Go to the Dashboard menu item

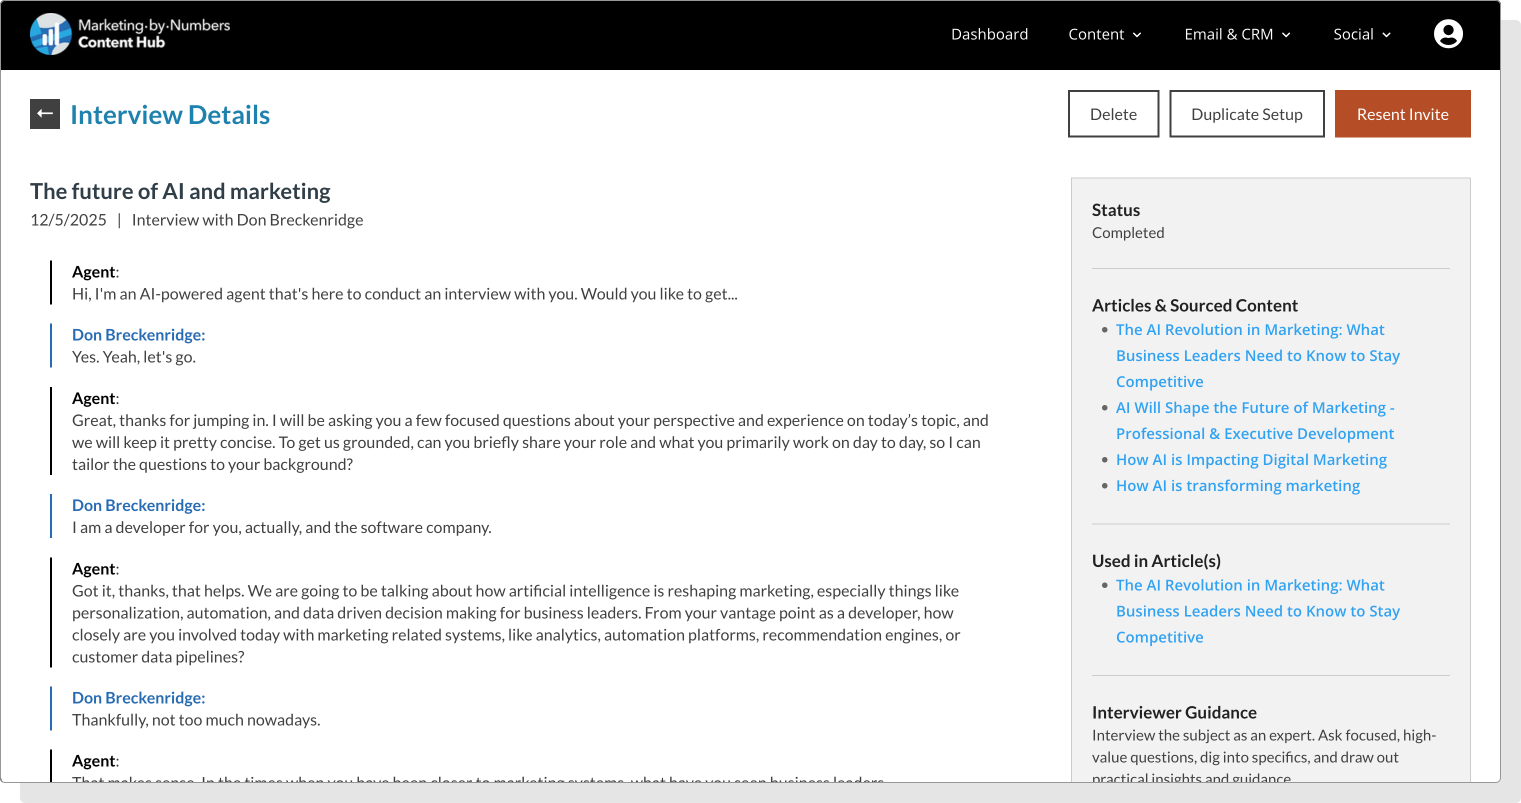click(989, 34)
